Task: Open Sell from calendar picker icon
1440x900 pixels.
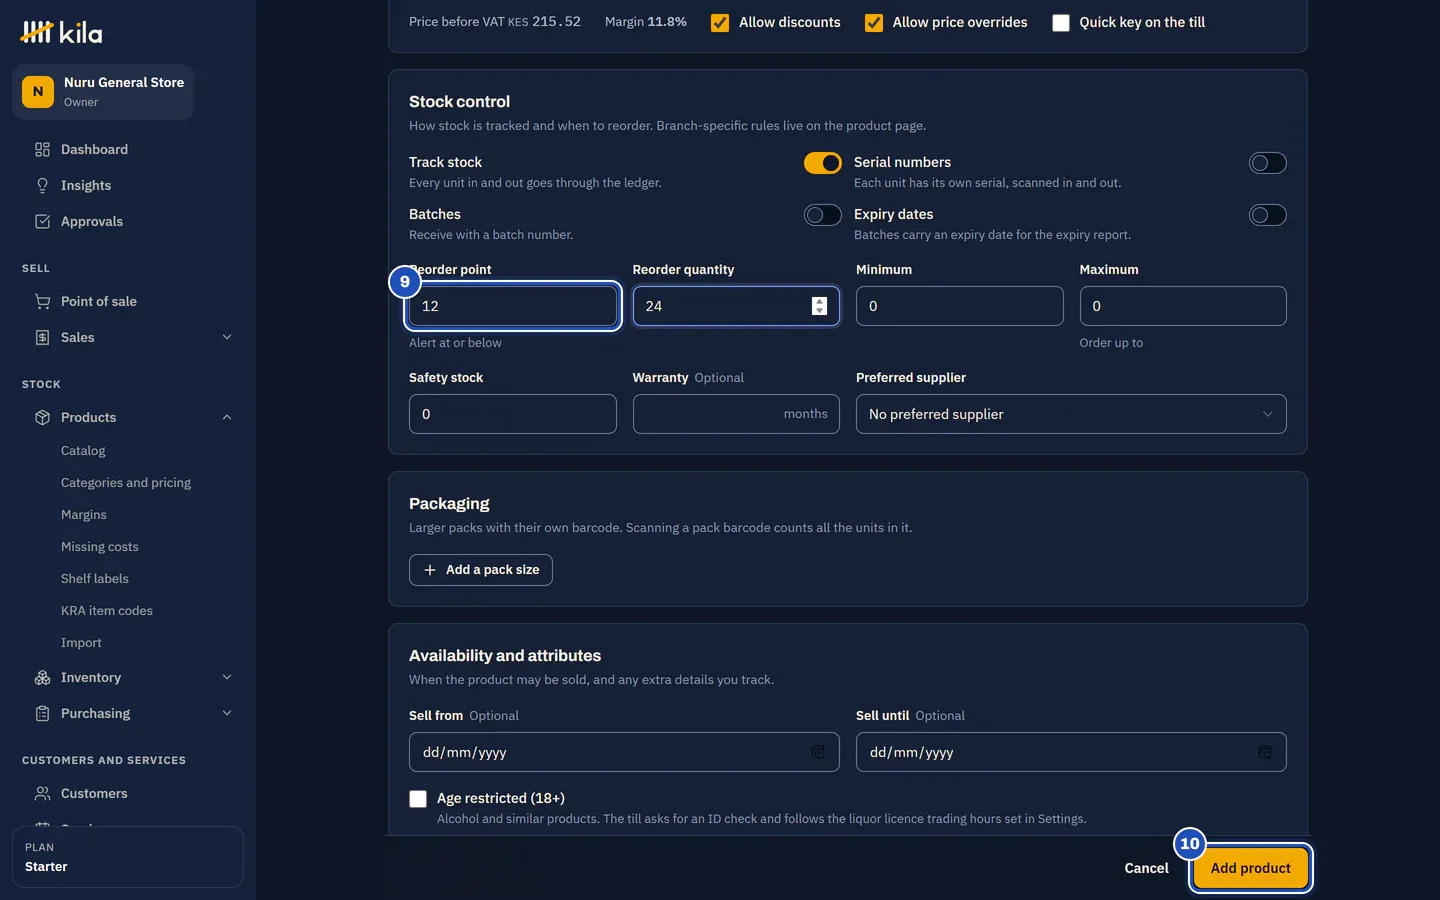Action: 817,752
